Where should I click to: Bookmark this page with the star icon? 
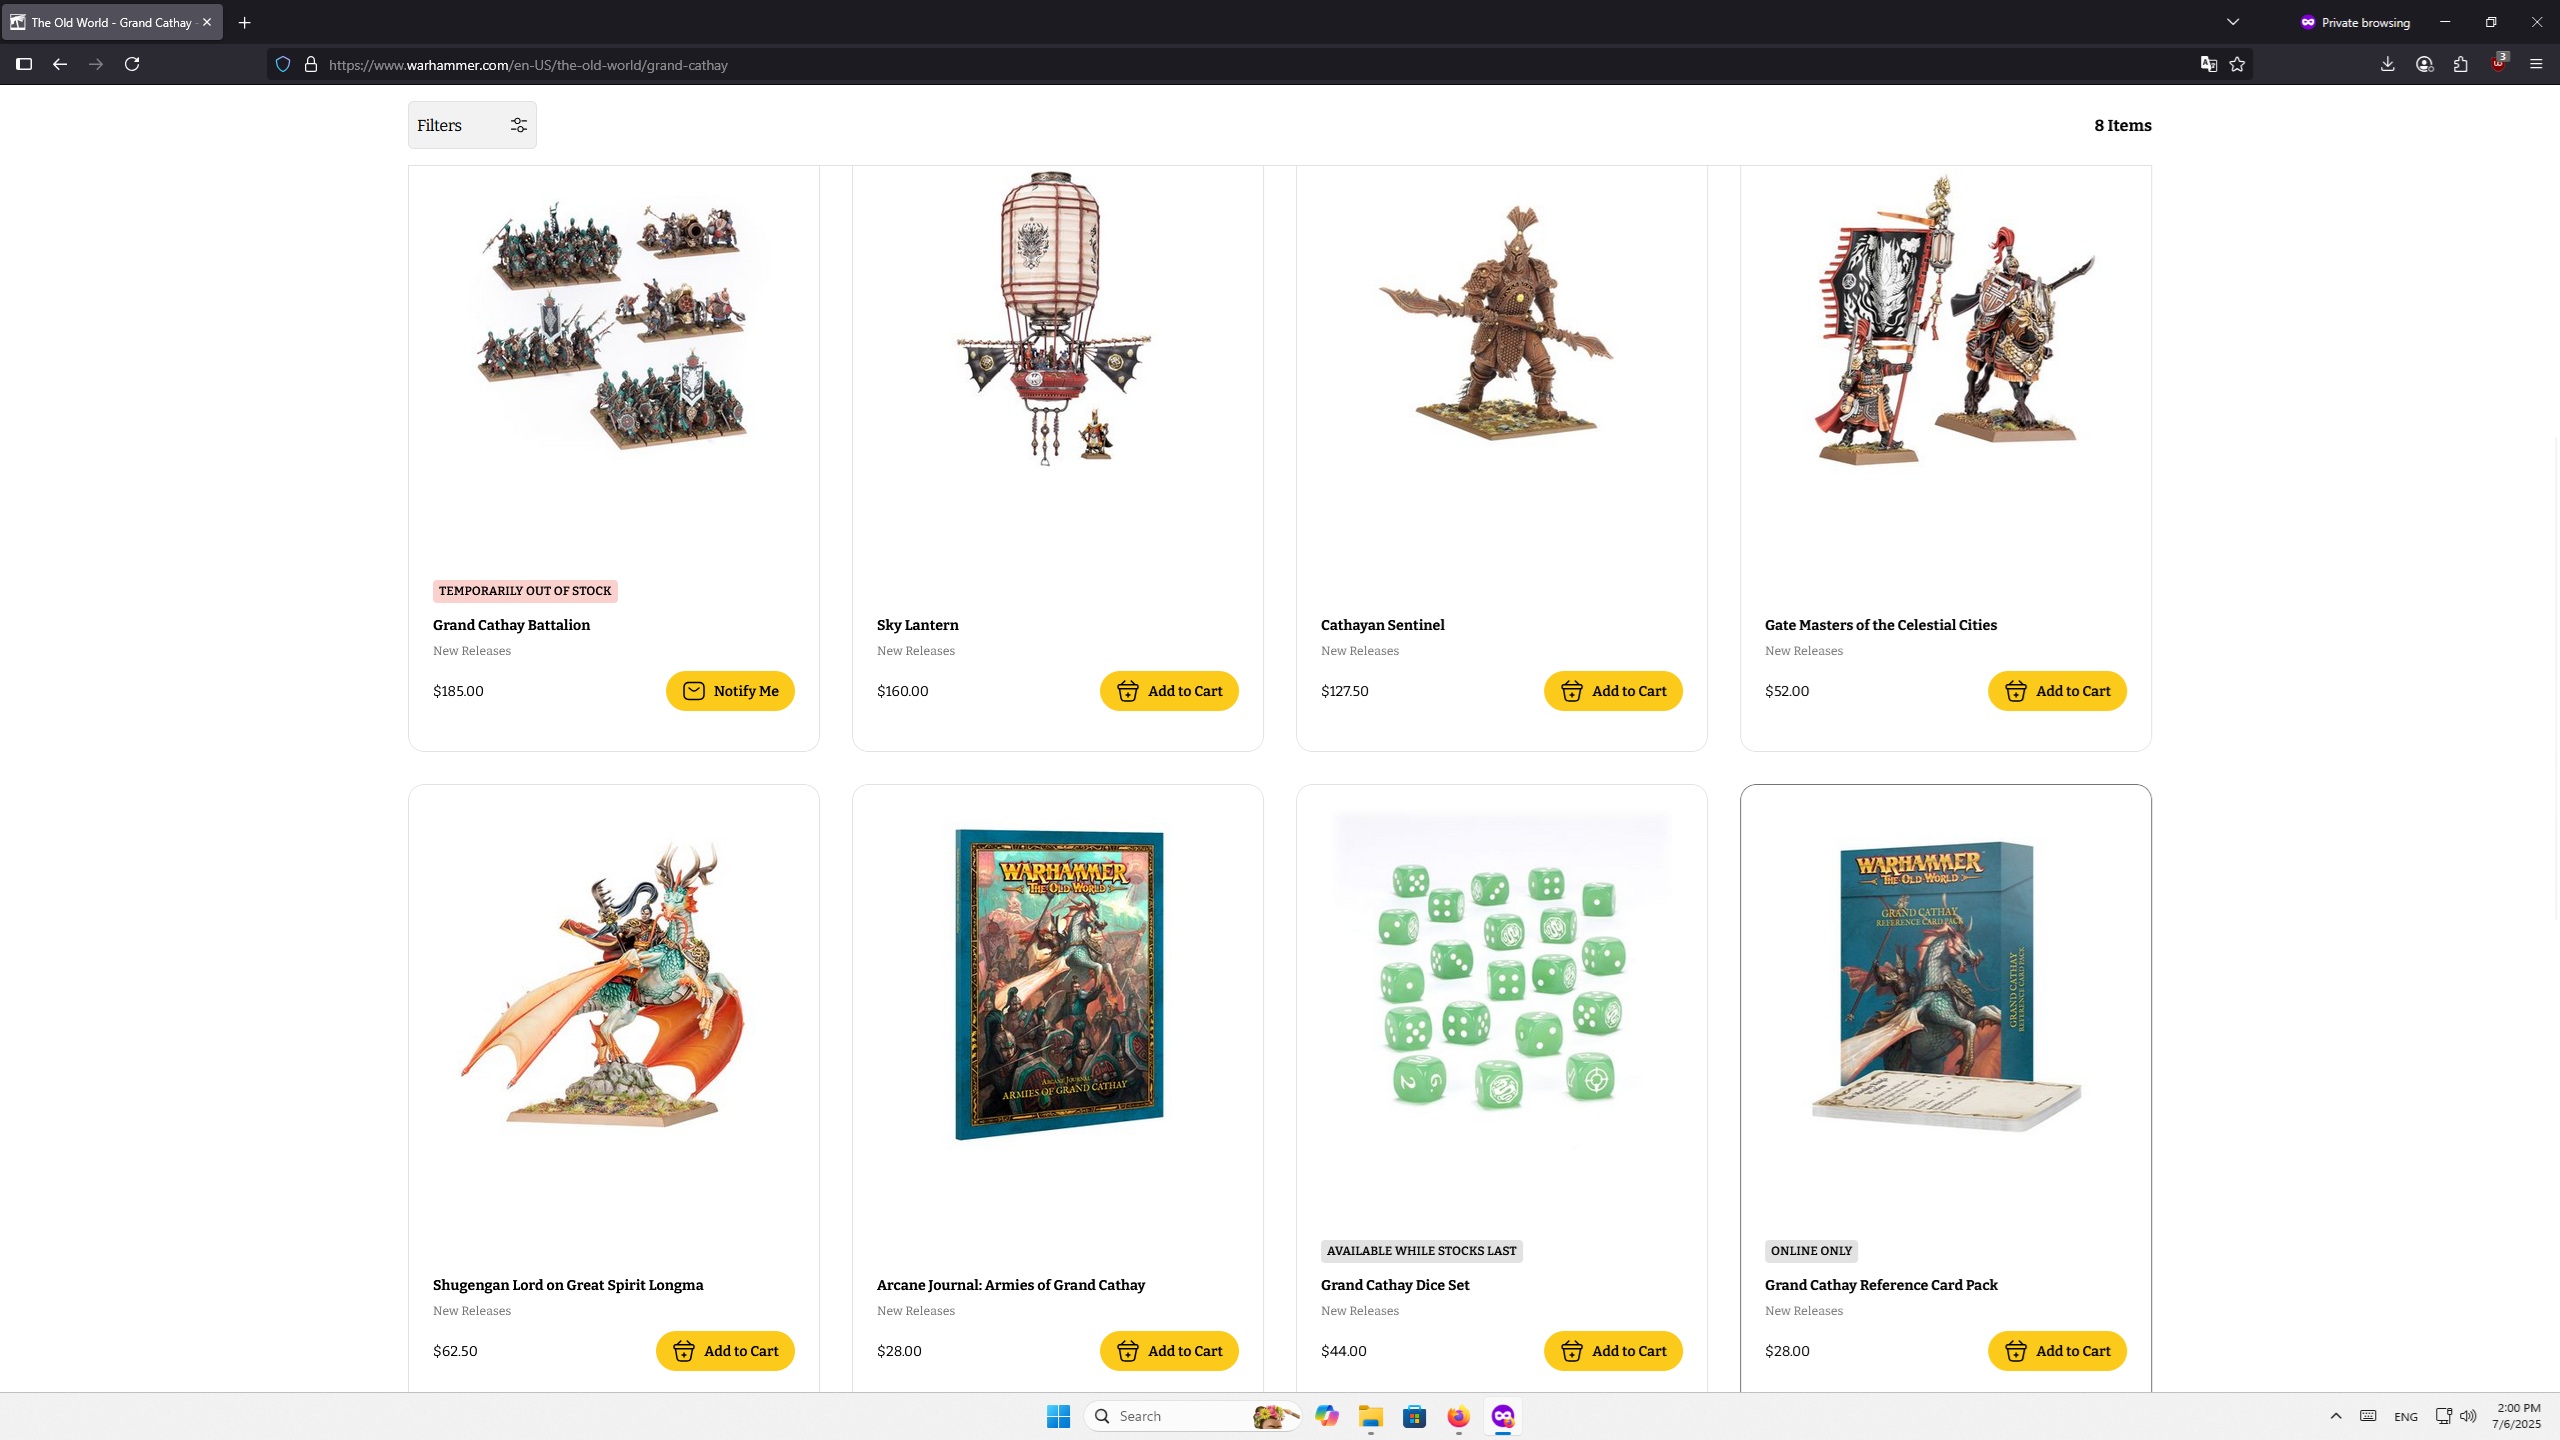[x=2237, y=64]
